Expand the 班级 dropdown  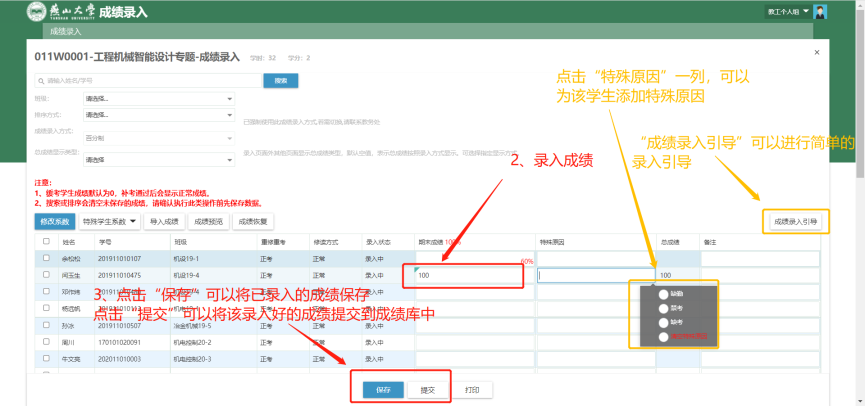tap(159, 99)
